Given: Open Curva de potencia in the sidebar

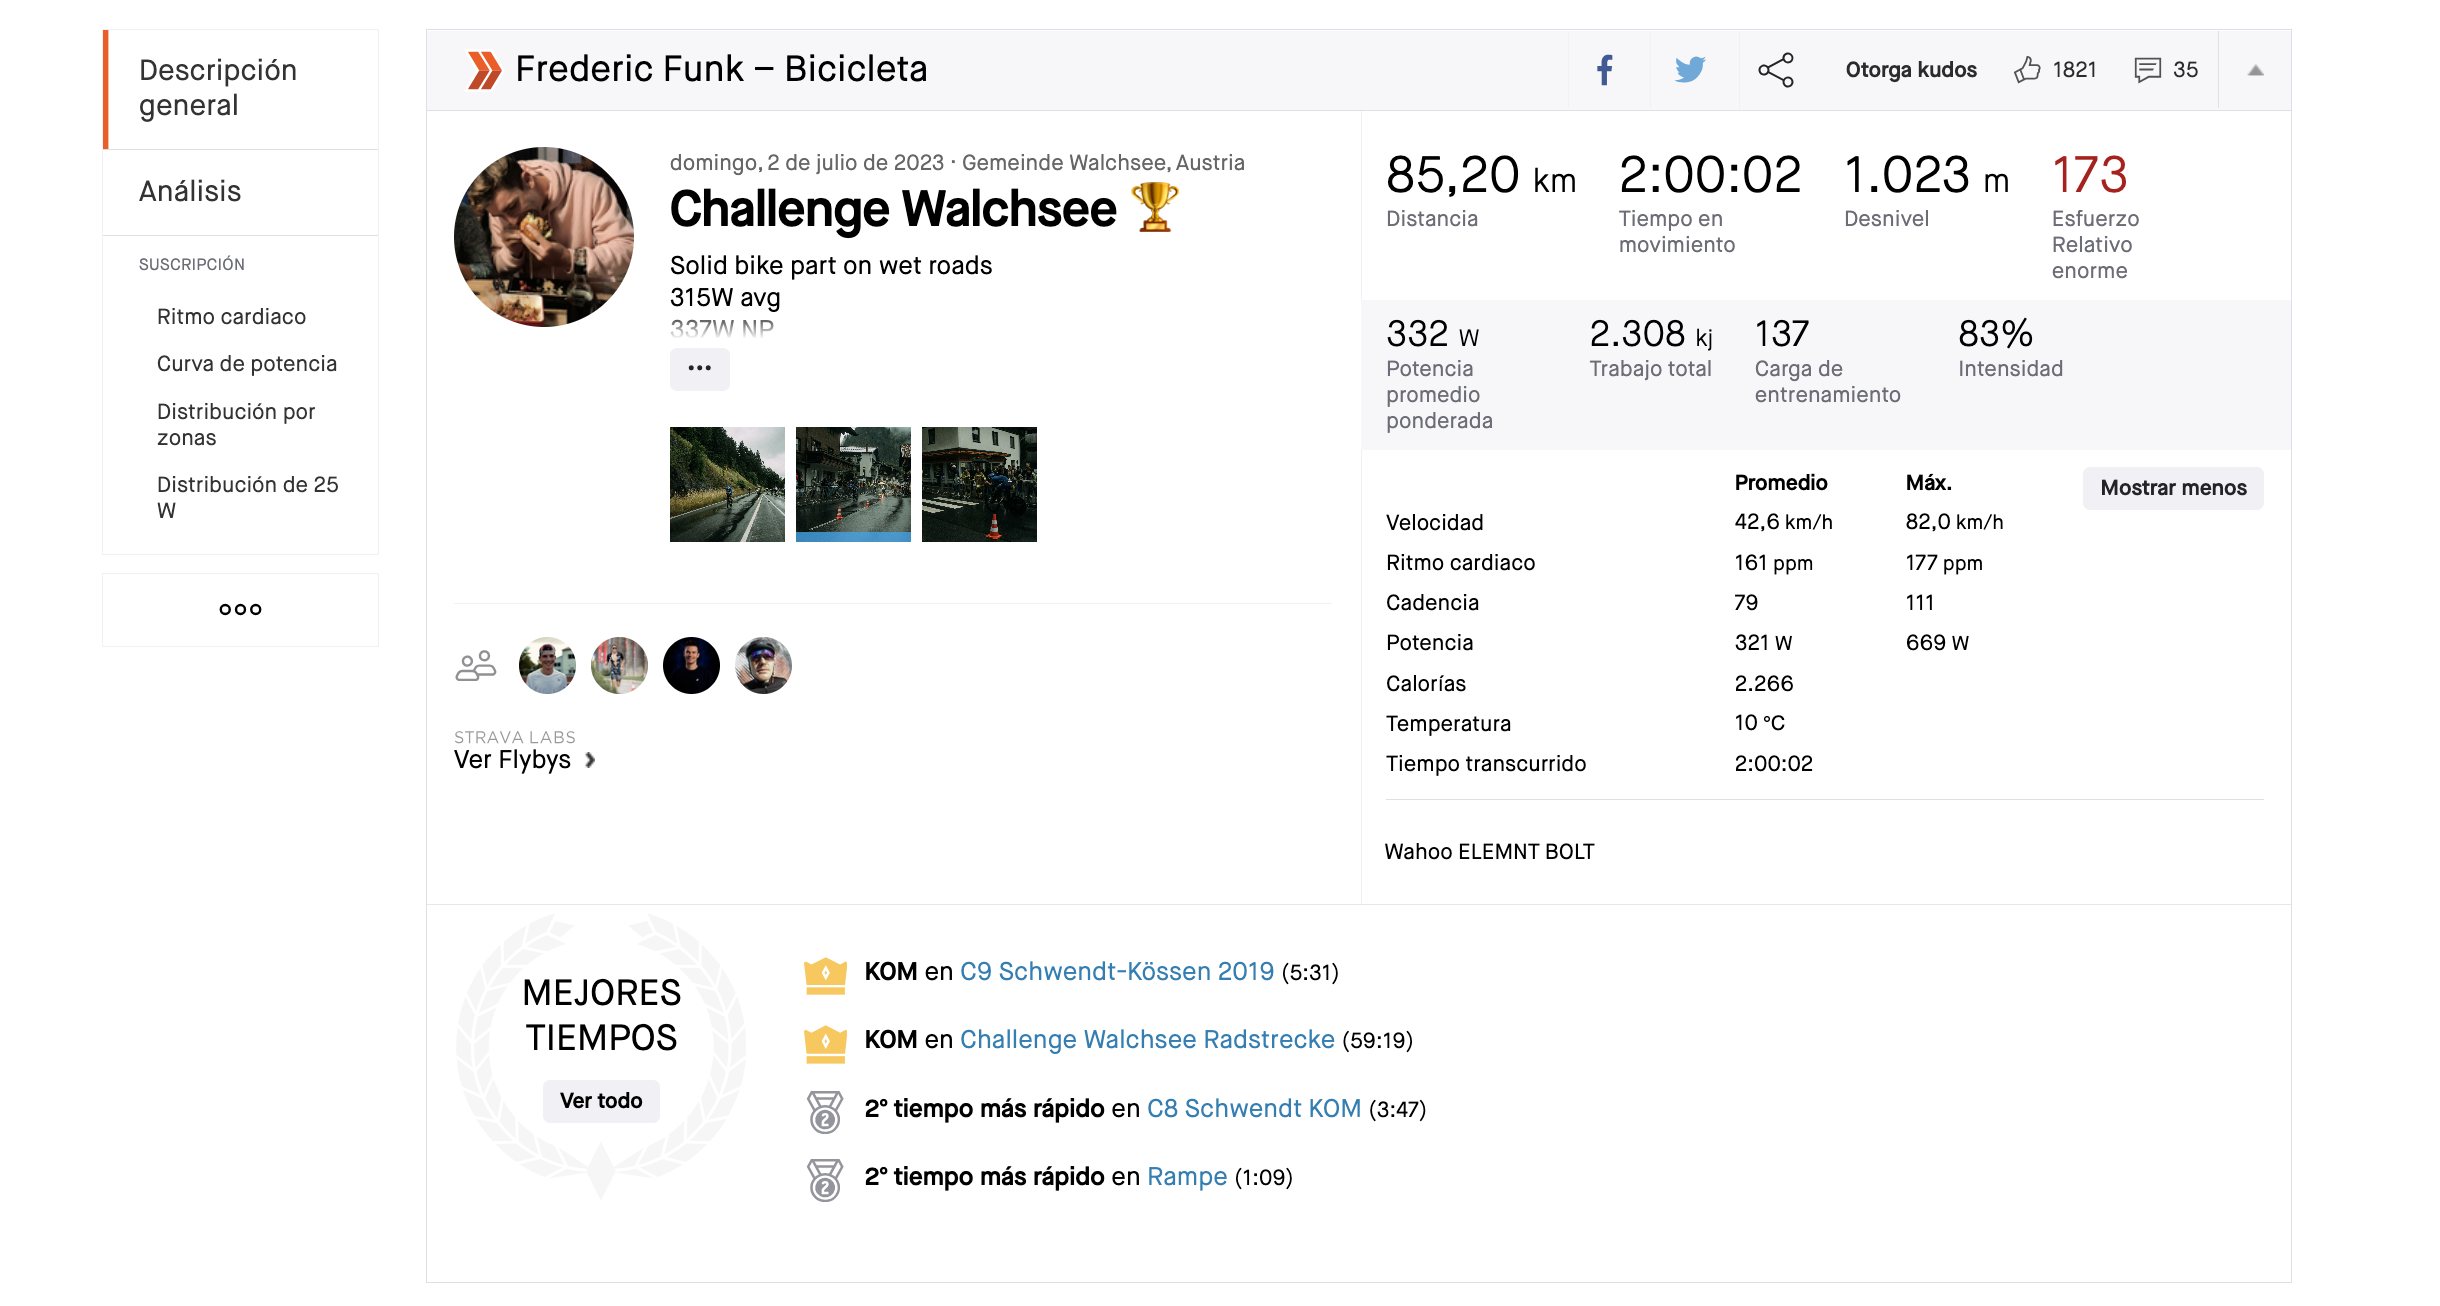Looking at the screenshot, I should pos(246,364).
